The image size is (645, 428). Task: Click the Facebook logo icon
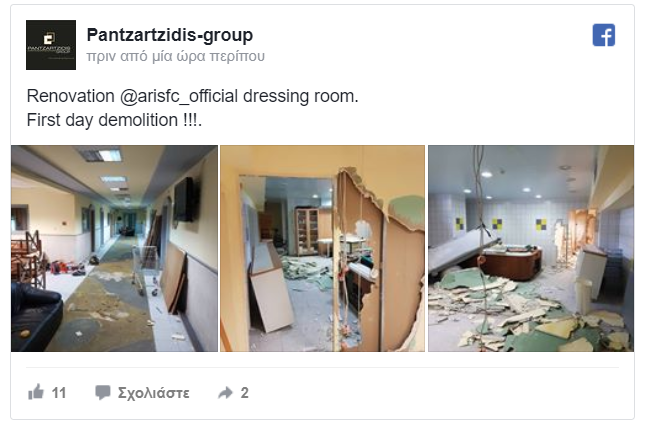(603, 35)
